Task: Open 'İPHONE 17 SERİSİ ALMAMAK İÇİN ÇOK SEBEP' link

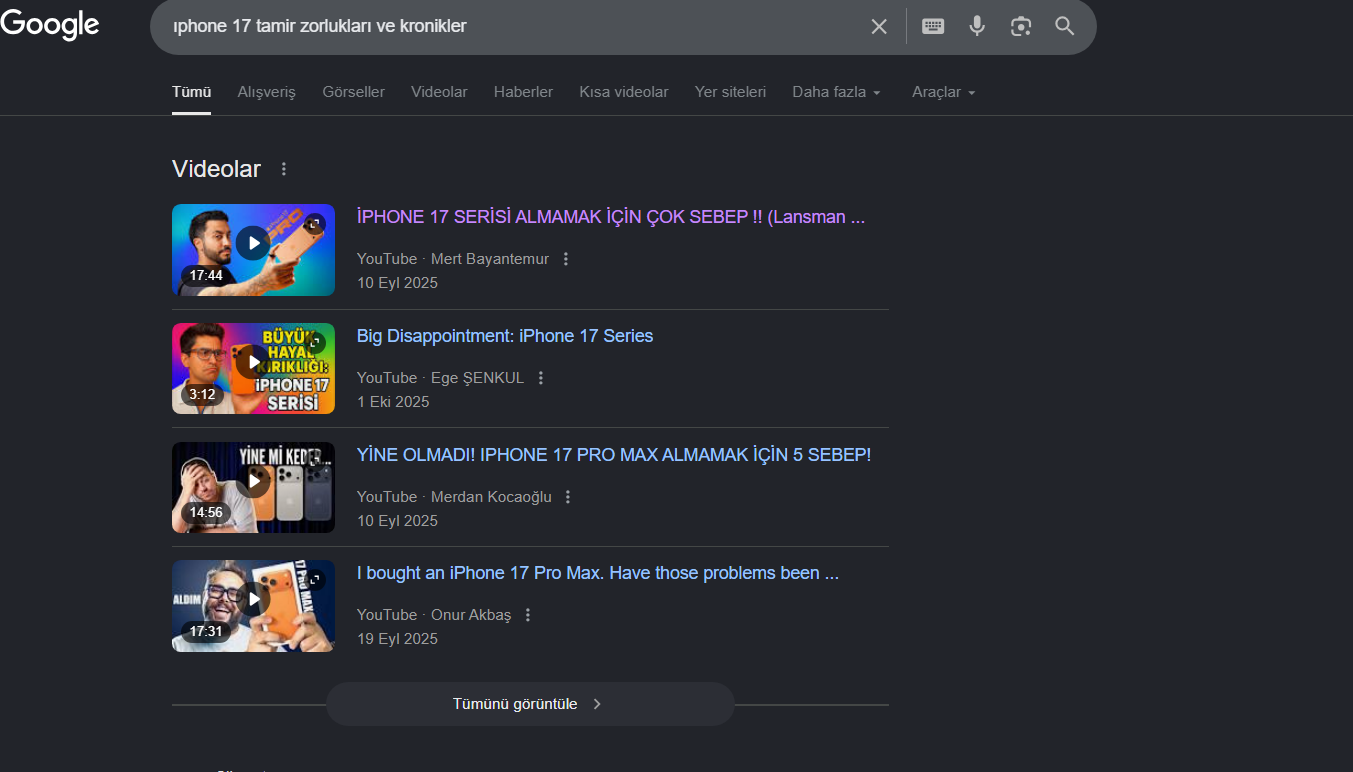Action: coord(611,217)
